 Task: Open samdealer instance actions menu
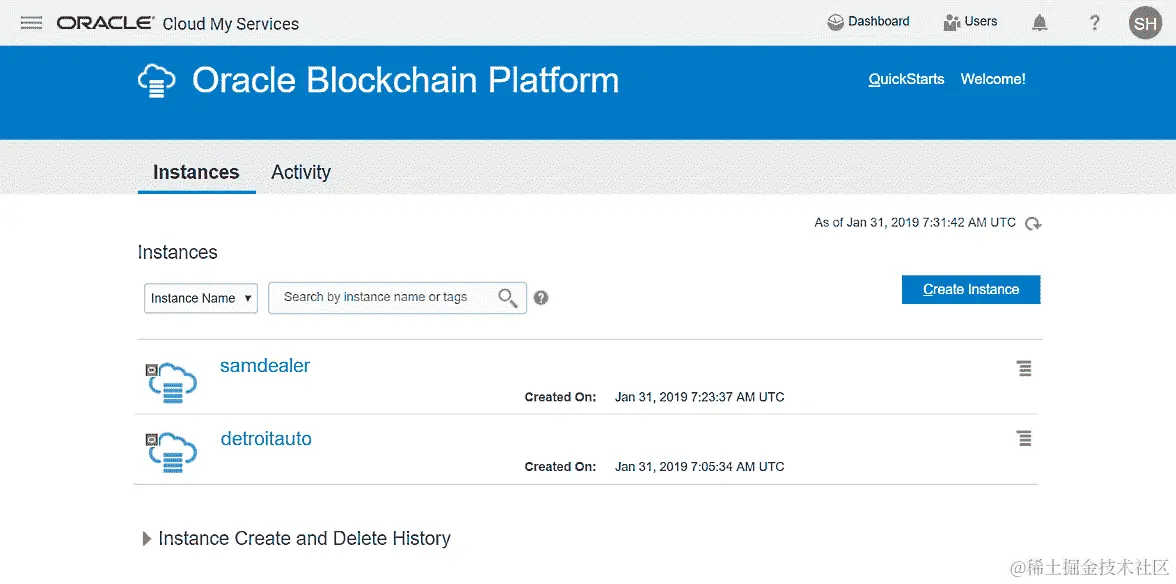[x=1024, y=369]
